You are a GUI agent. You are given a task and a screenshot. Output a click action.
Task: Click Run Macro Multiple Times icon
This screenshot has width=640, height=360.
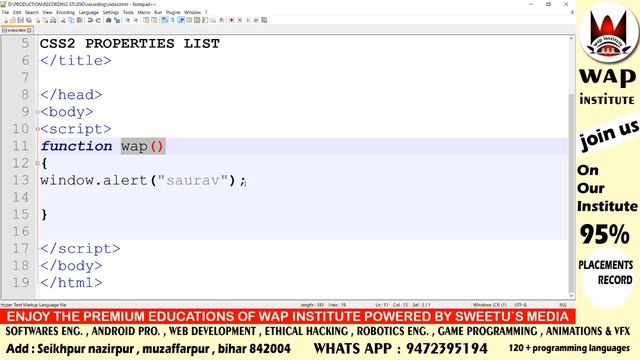point(256,20)
